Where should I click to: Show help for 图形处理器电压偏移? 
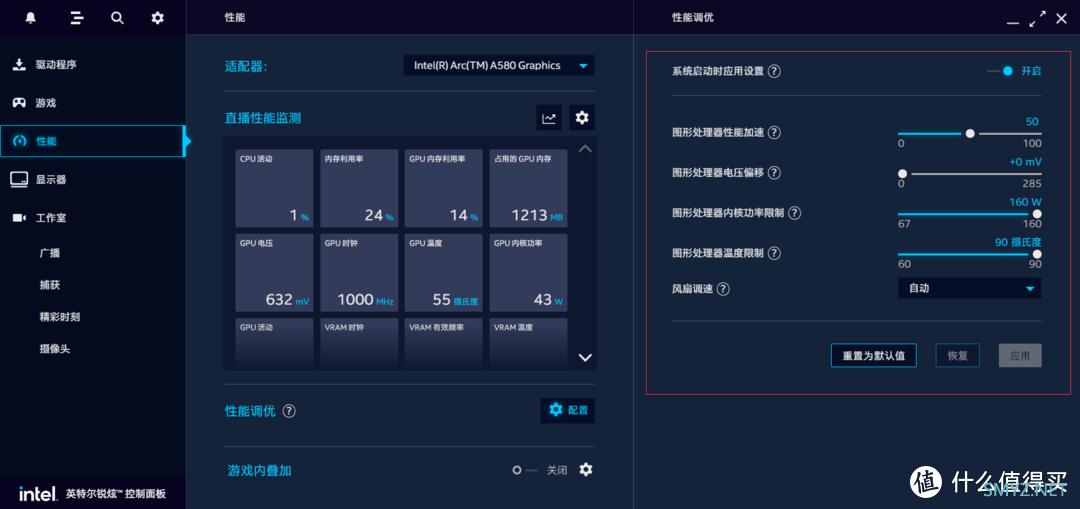(x=774, y=172)
